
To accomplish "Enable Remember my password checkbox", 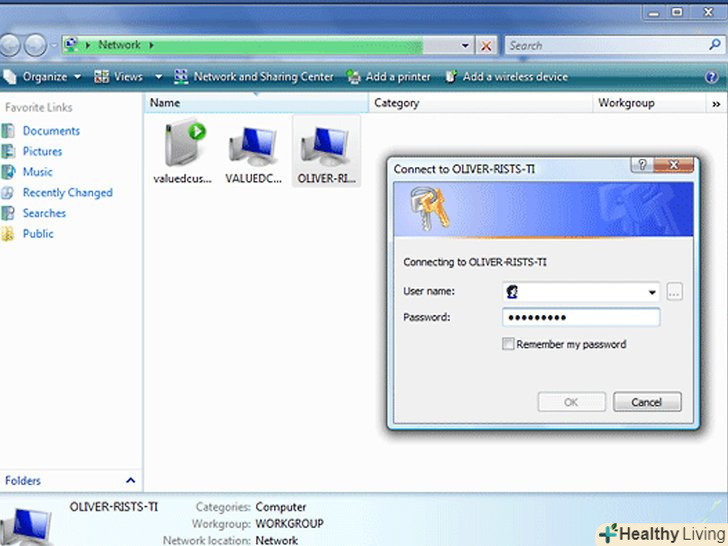I will [508, 344].
